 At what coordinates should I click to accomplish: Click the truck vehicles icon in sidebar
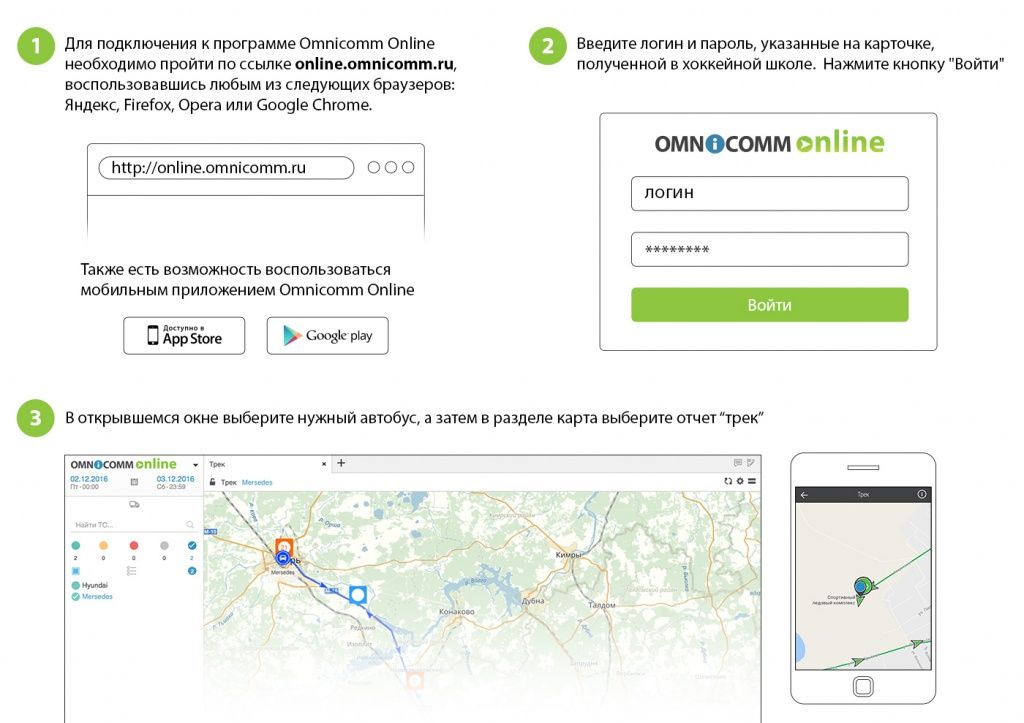(x=134, y=504)
